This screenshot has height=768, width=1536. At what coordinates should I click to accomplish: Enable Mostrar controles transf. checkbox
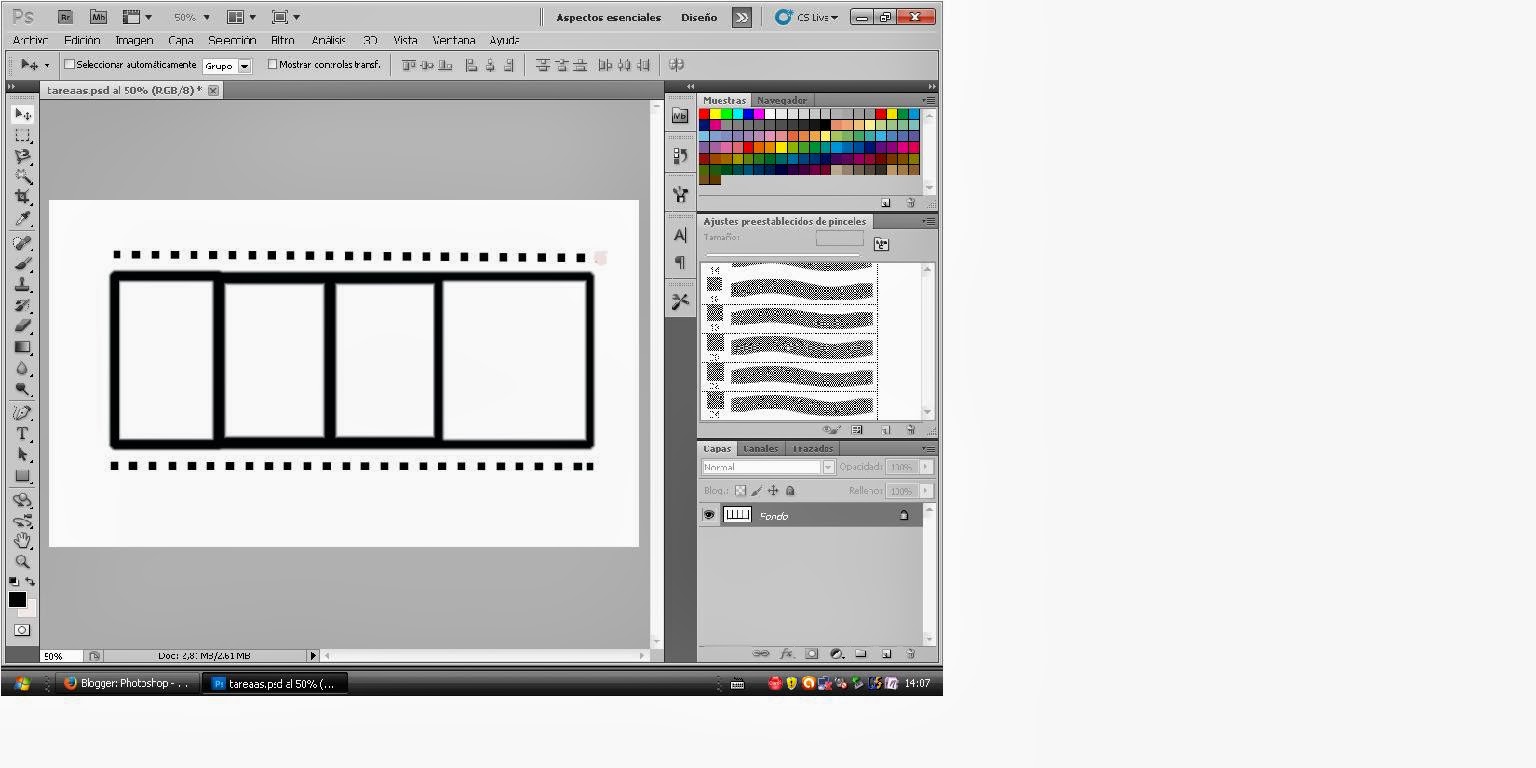[272, 64]
